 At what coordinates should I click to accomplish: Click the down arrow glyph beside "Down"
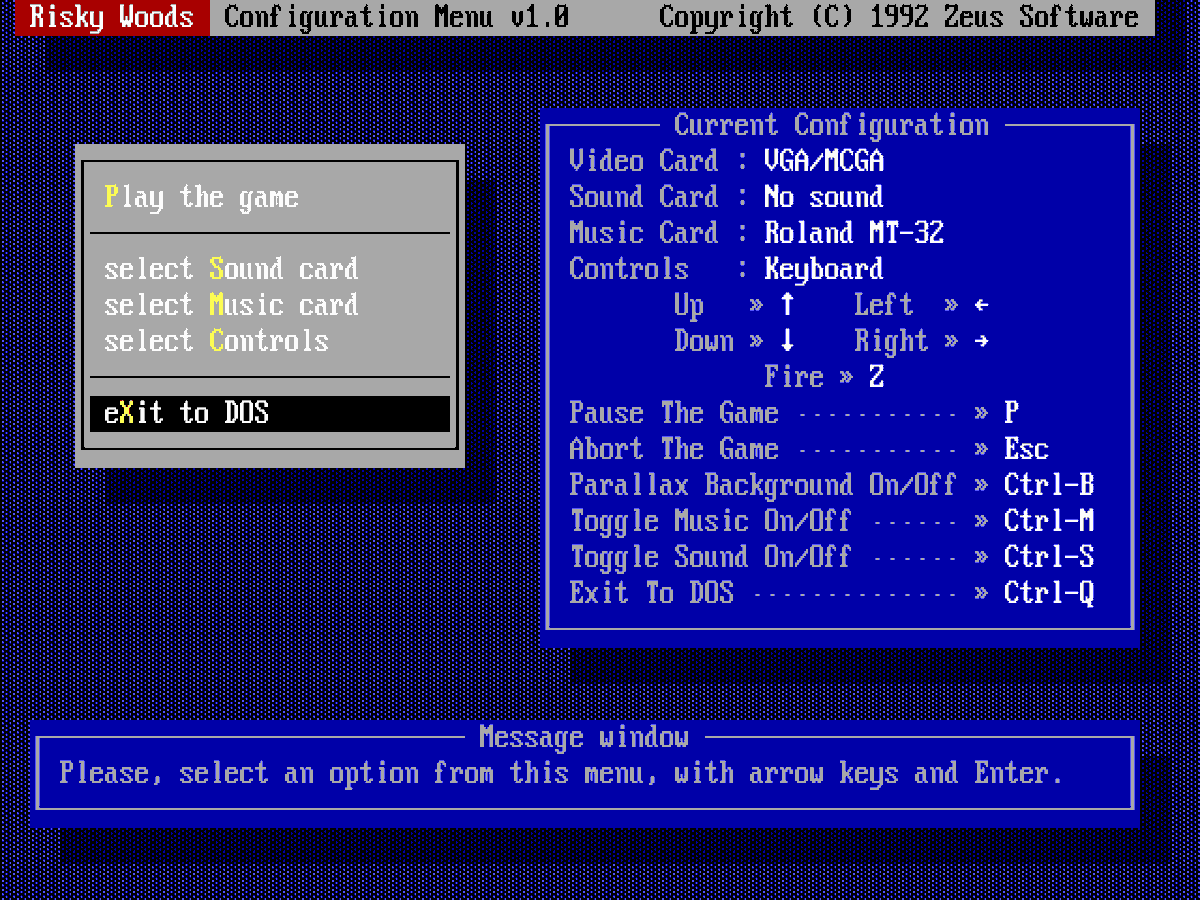tap(787, 341)
